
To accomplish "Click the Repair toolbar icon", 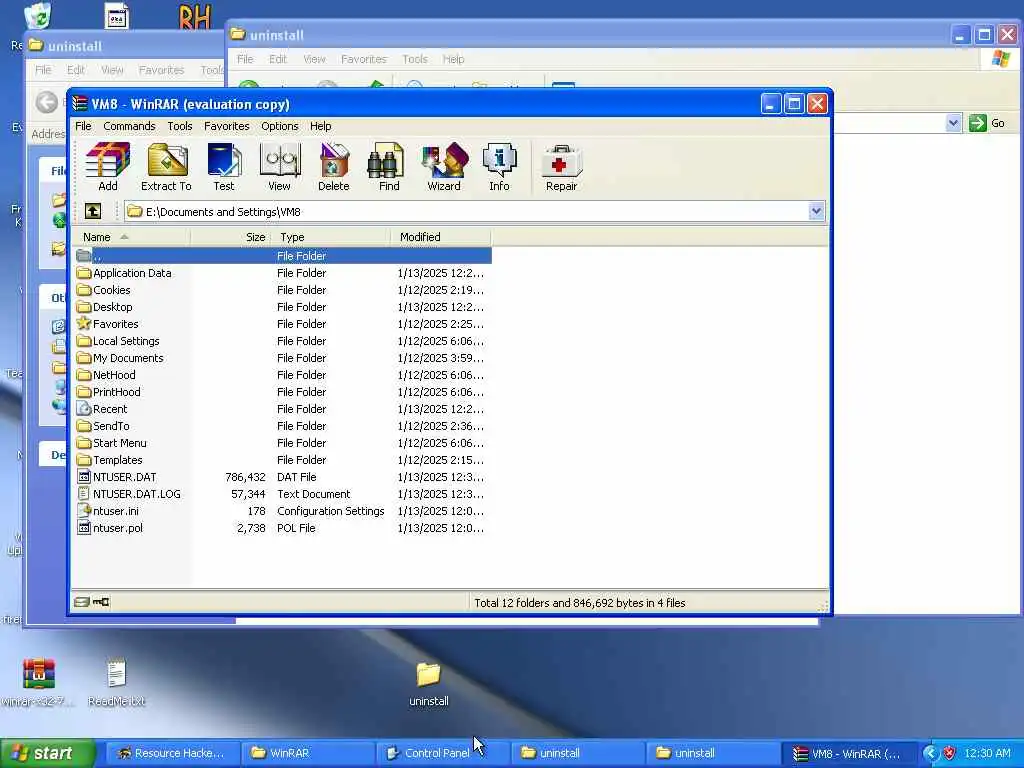I will point(562,167).
